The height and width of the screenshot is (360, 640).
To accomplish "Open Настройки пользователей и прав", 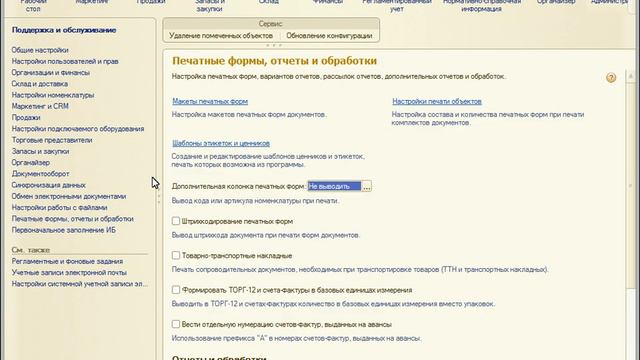I will [x=65, y=61].
